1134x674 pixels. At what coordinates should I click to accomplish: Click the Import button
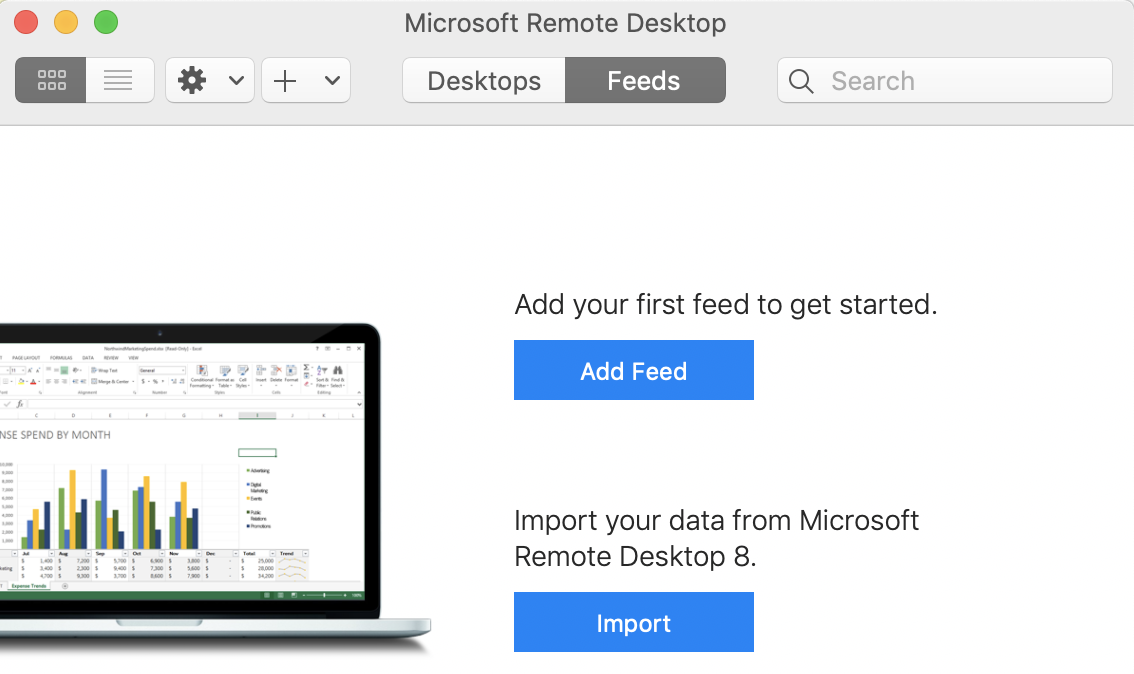pyautogui.click(x=634, y=622)
